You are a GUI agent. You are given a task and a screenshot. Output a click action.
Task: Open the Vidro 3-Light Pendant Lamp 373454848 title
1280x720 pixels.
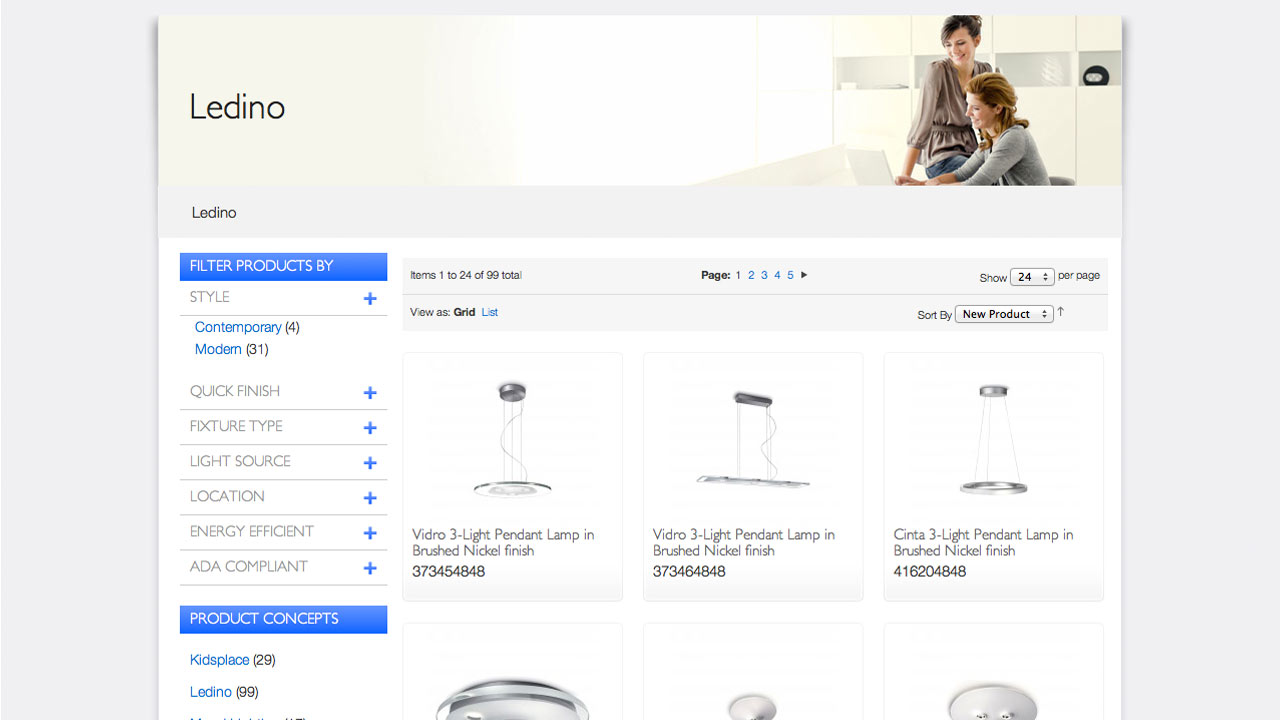coord(503,542)
